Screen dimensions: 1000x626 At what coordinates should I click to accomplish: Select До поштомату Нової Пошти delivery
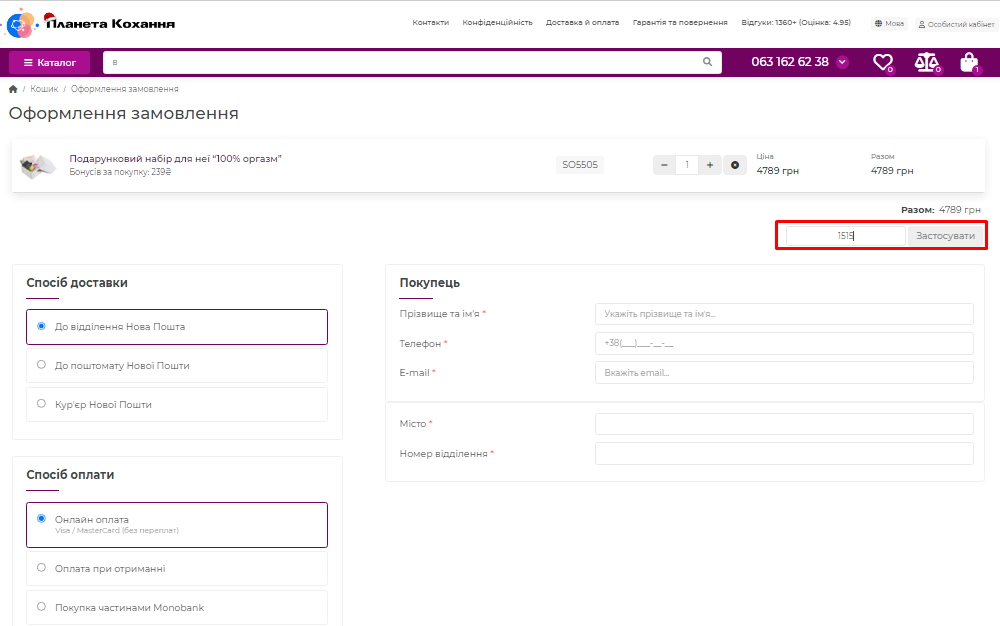click(x=41, y=365)
